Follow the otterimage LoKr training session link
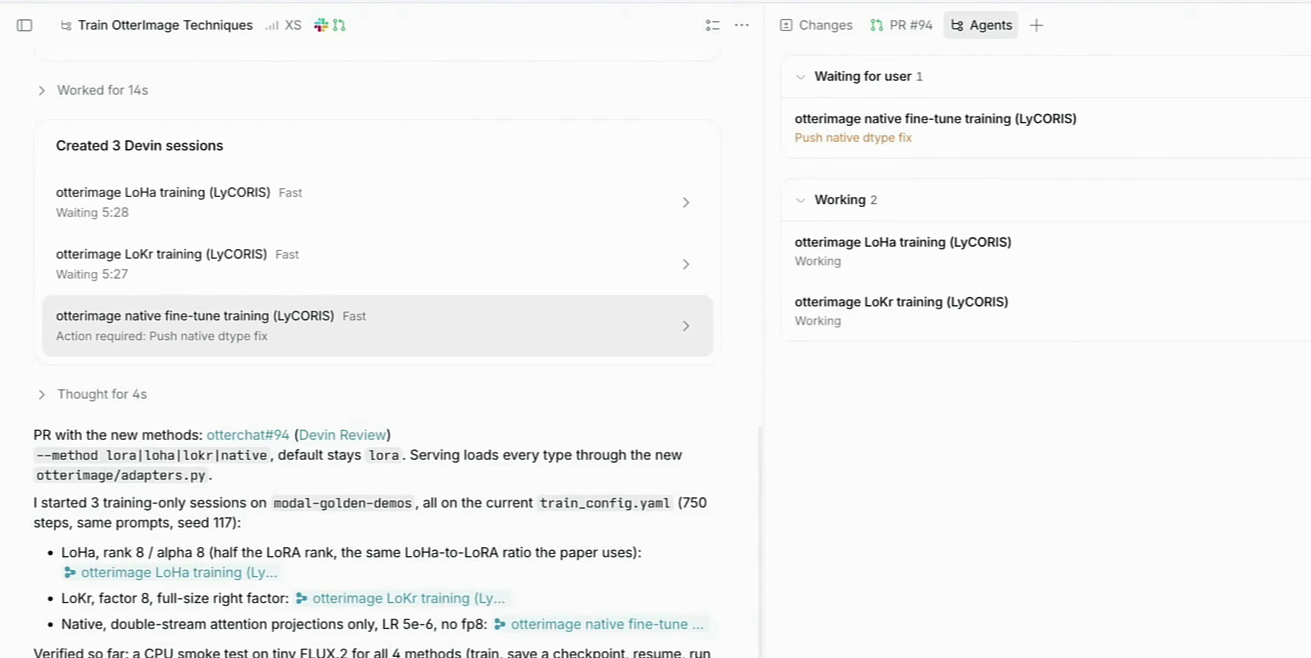Viewport: 1311px width, 658px height. coord(401,598)
